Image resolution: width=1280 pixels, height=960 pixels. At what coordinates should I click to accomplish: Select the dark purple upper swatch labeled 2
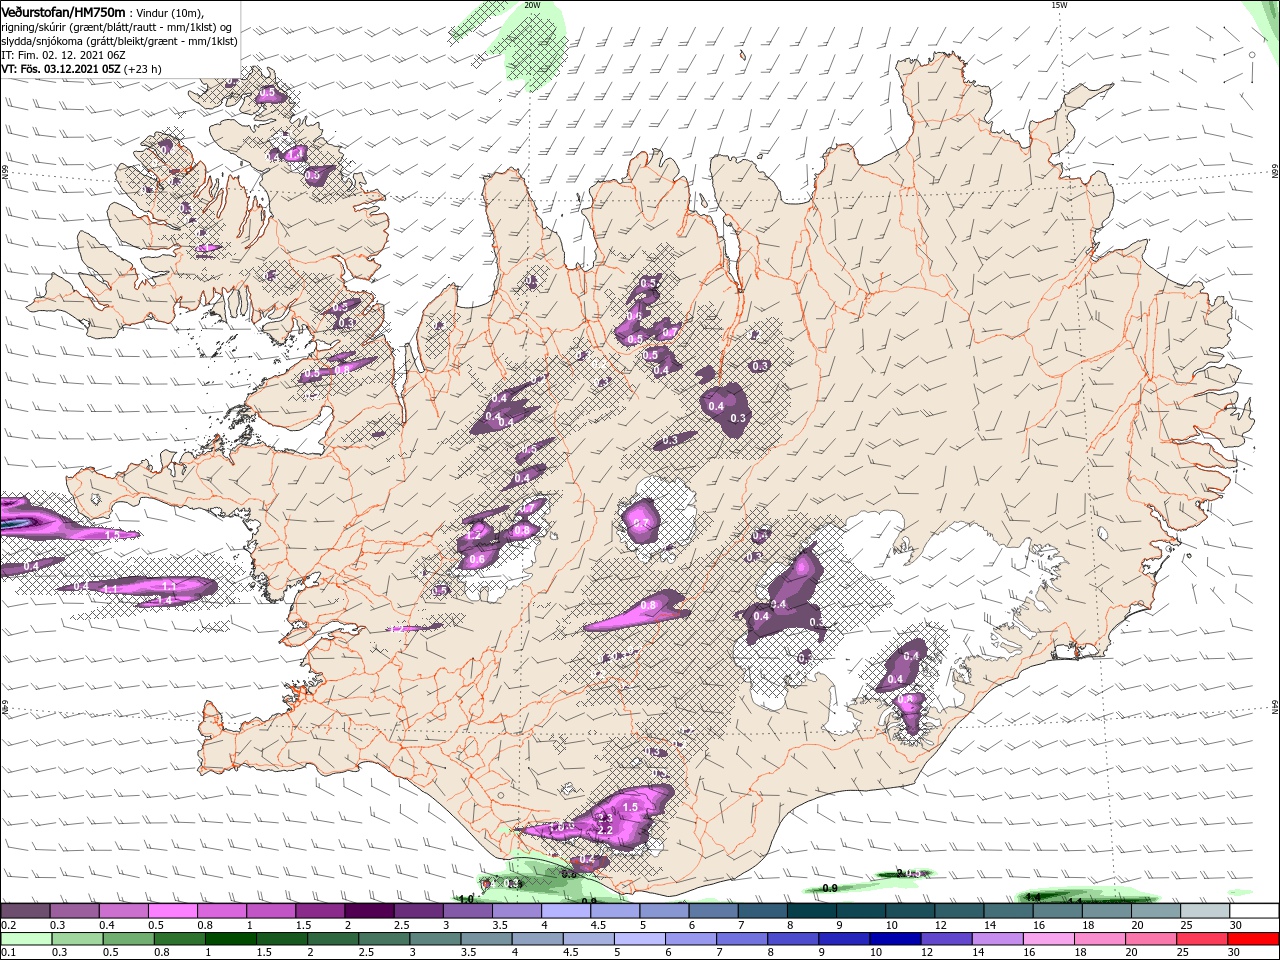[369, 911]
